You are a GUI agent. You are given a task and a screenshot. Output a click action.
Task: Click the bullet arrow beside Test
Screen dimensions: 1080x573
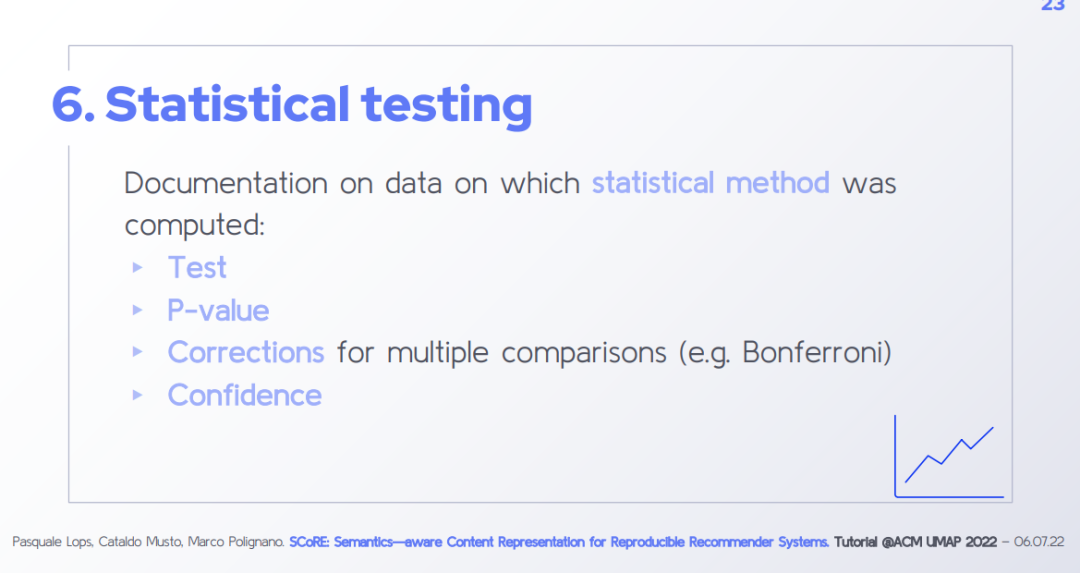click(137, 267)
